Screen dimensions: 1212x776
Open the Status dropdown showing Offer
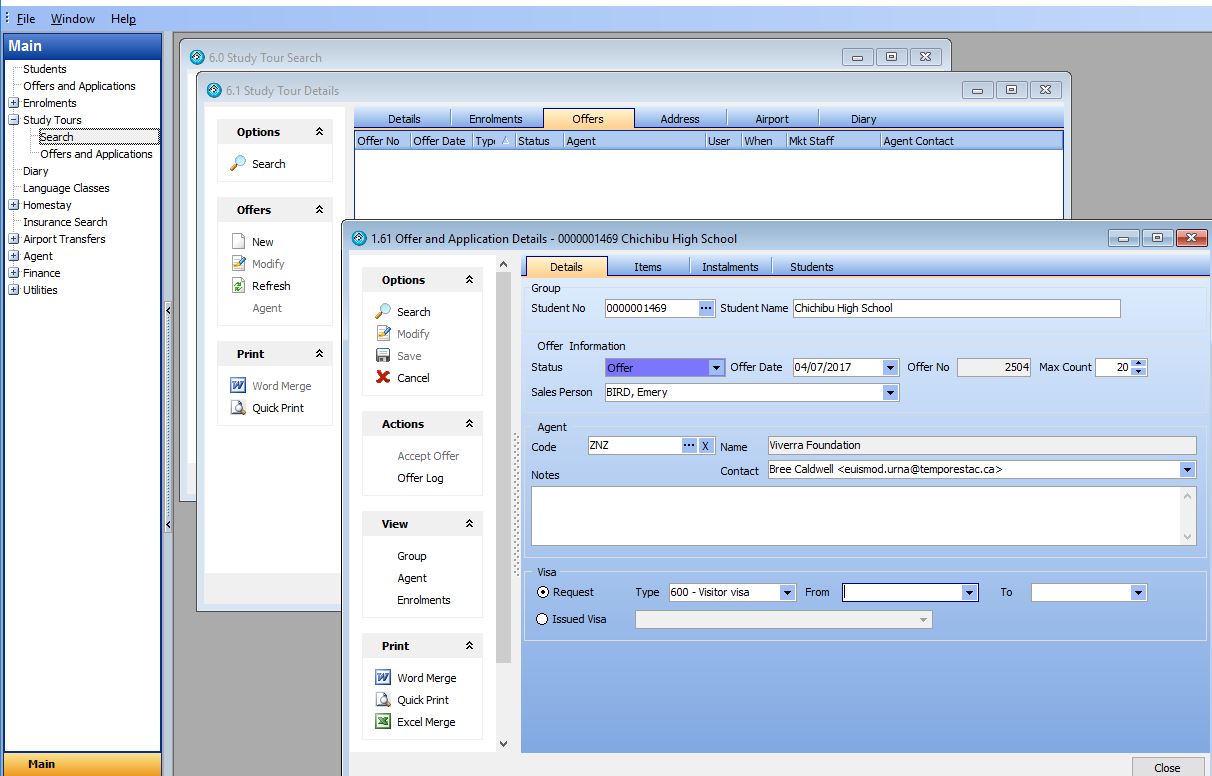[716, 368]
